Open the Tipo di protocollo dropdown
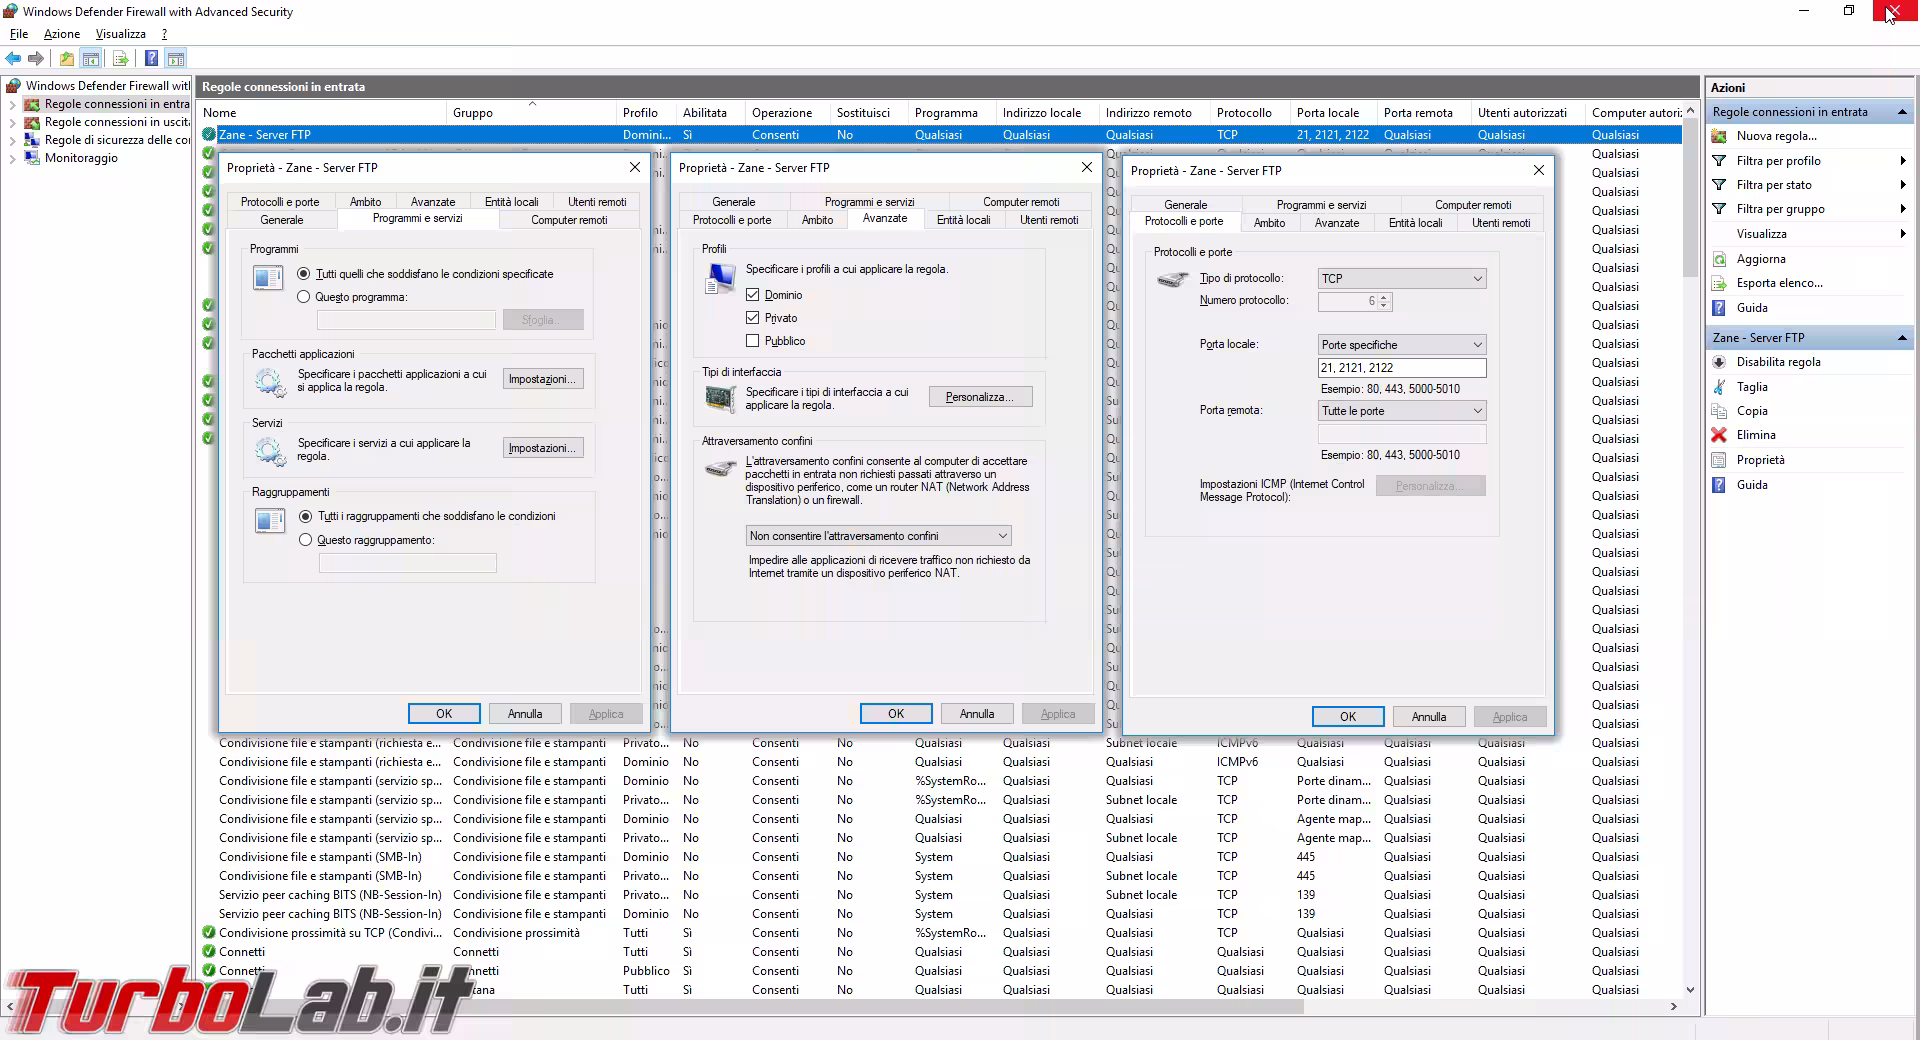Viewport: 1920px width, 1040px height. (x=1401, y=279)
